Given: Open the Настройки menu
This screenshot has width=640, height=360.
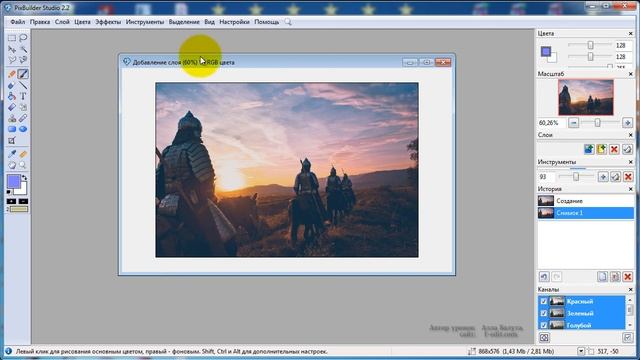Looking at the screenshot, I should click(x=234, y=22).
